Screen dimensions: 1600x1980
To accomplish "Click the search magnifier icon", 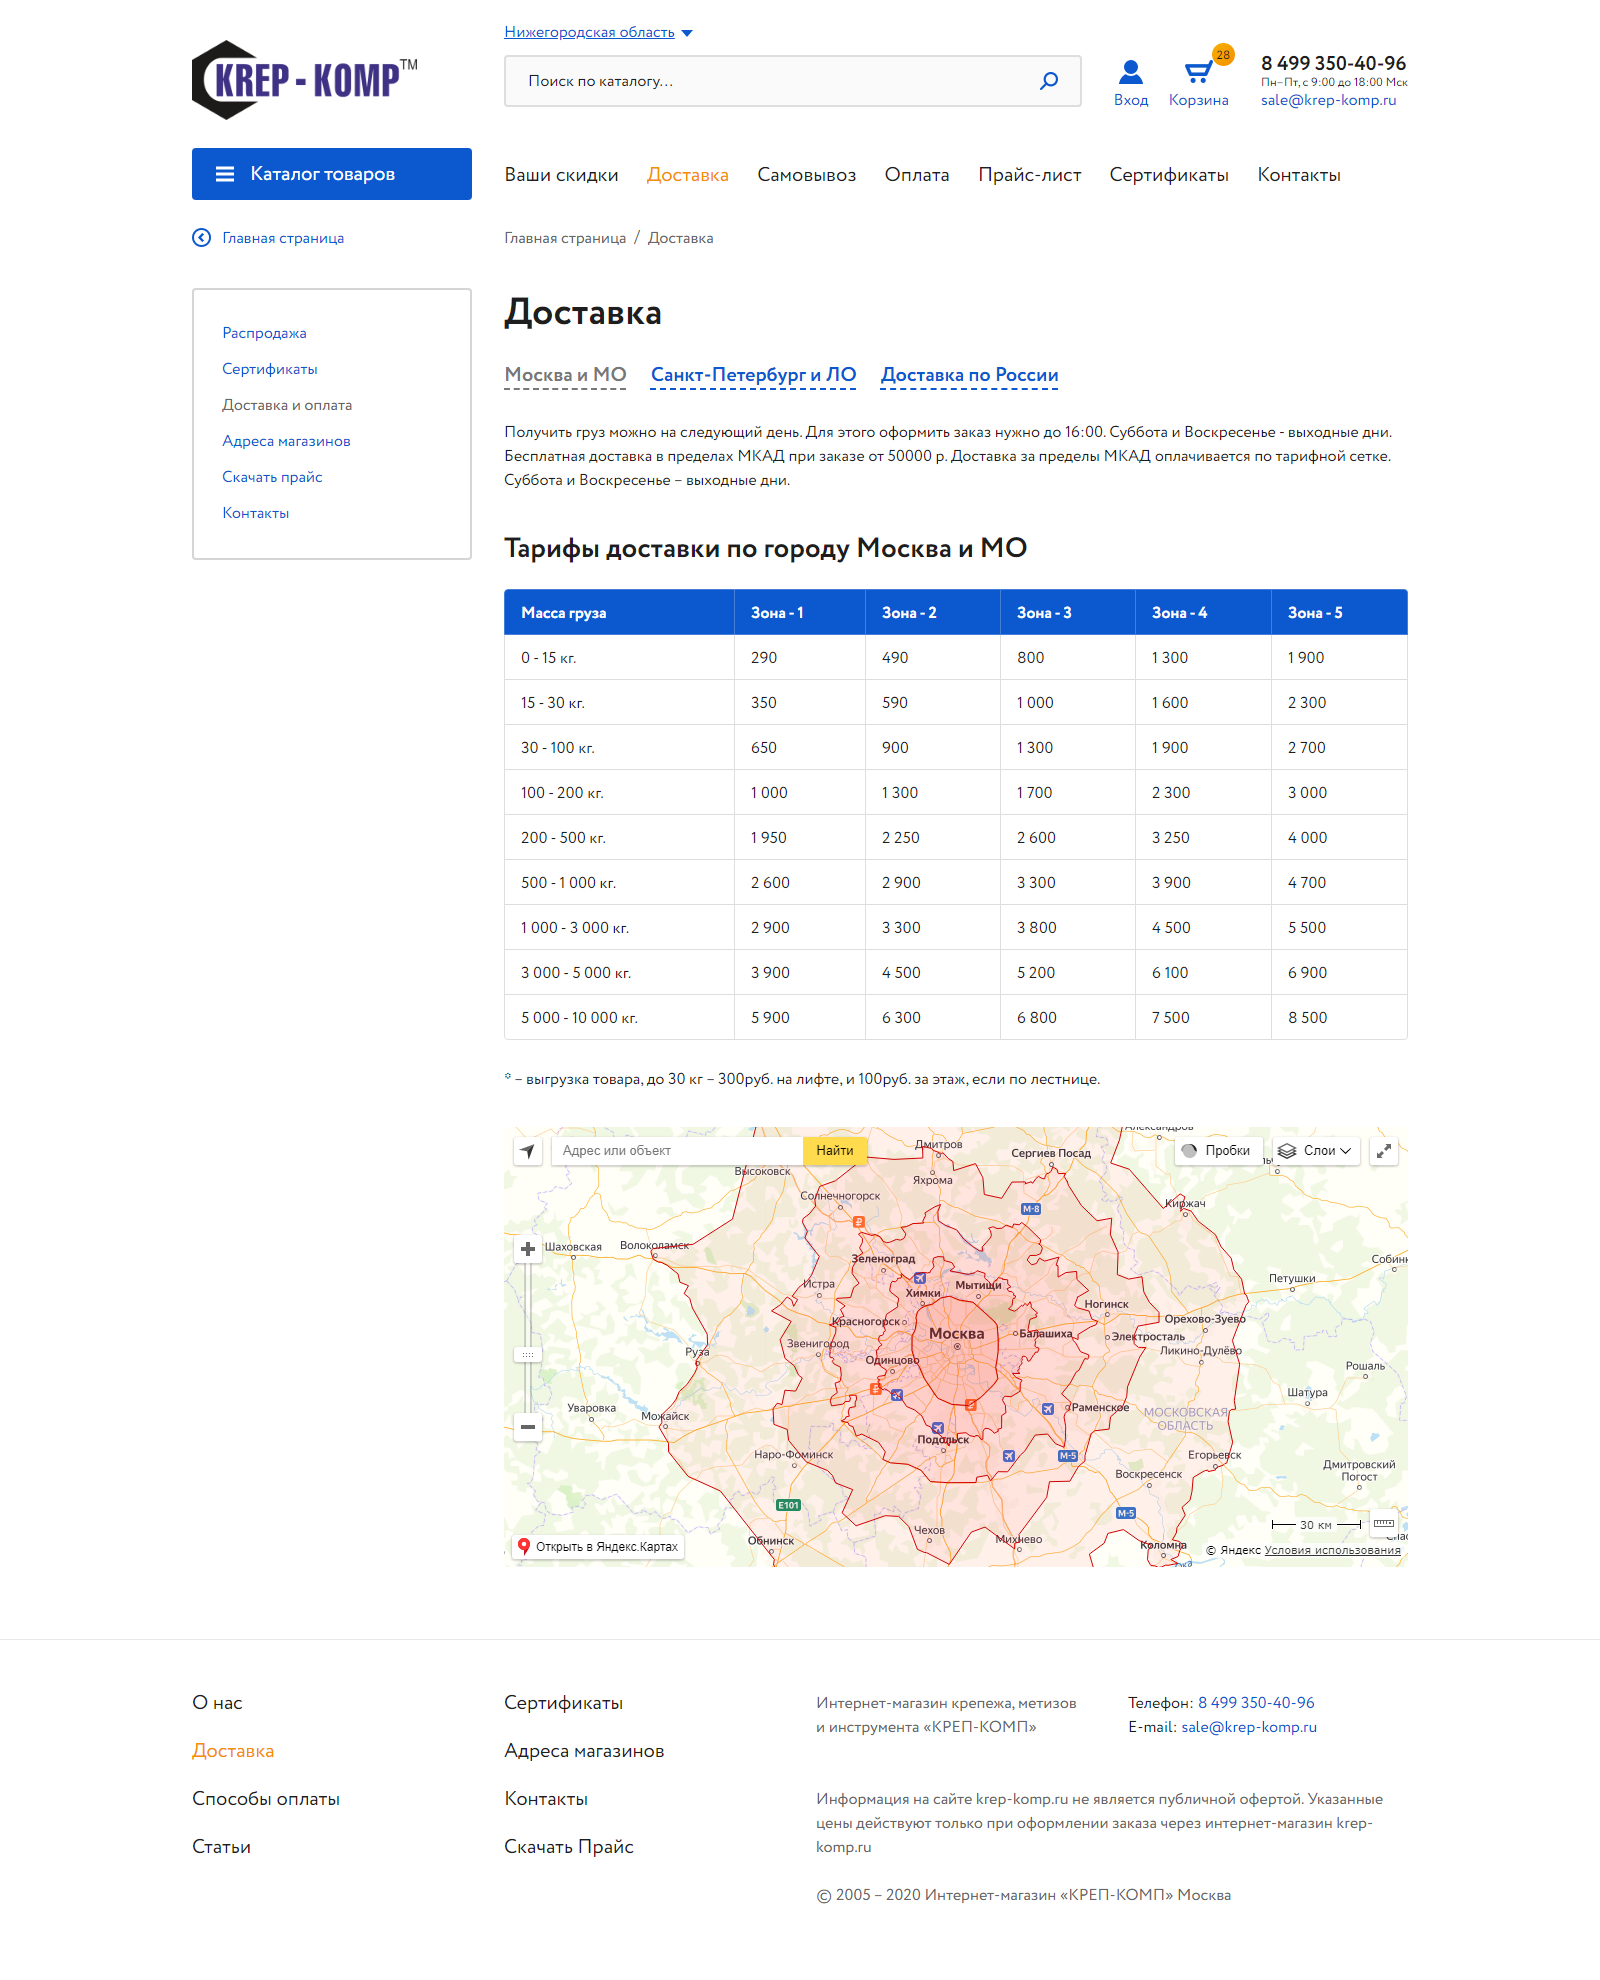I will (x=1049, y=81).
